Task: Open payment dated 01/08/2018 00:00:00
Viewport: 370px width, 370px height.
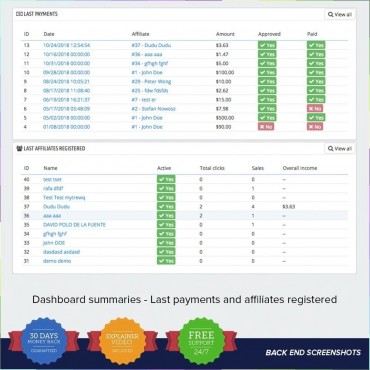Action: (66, 127)
